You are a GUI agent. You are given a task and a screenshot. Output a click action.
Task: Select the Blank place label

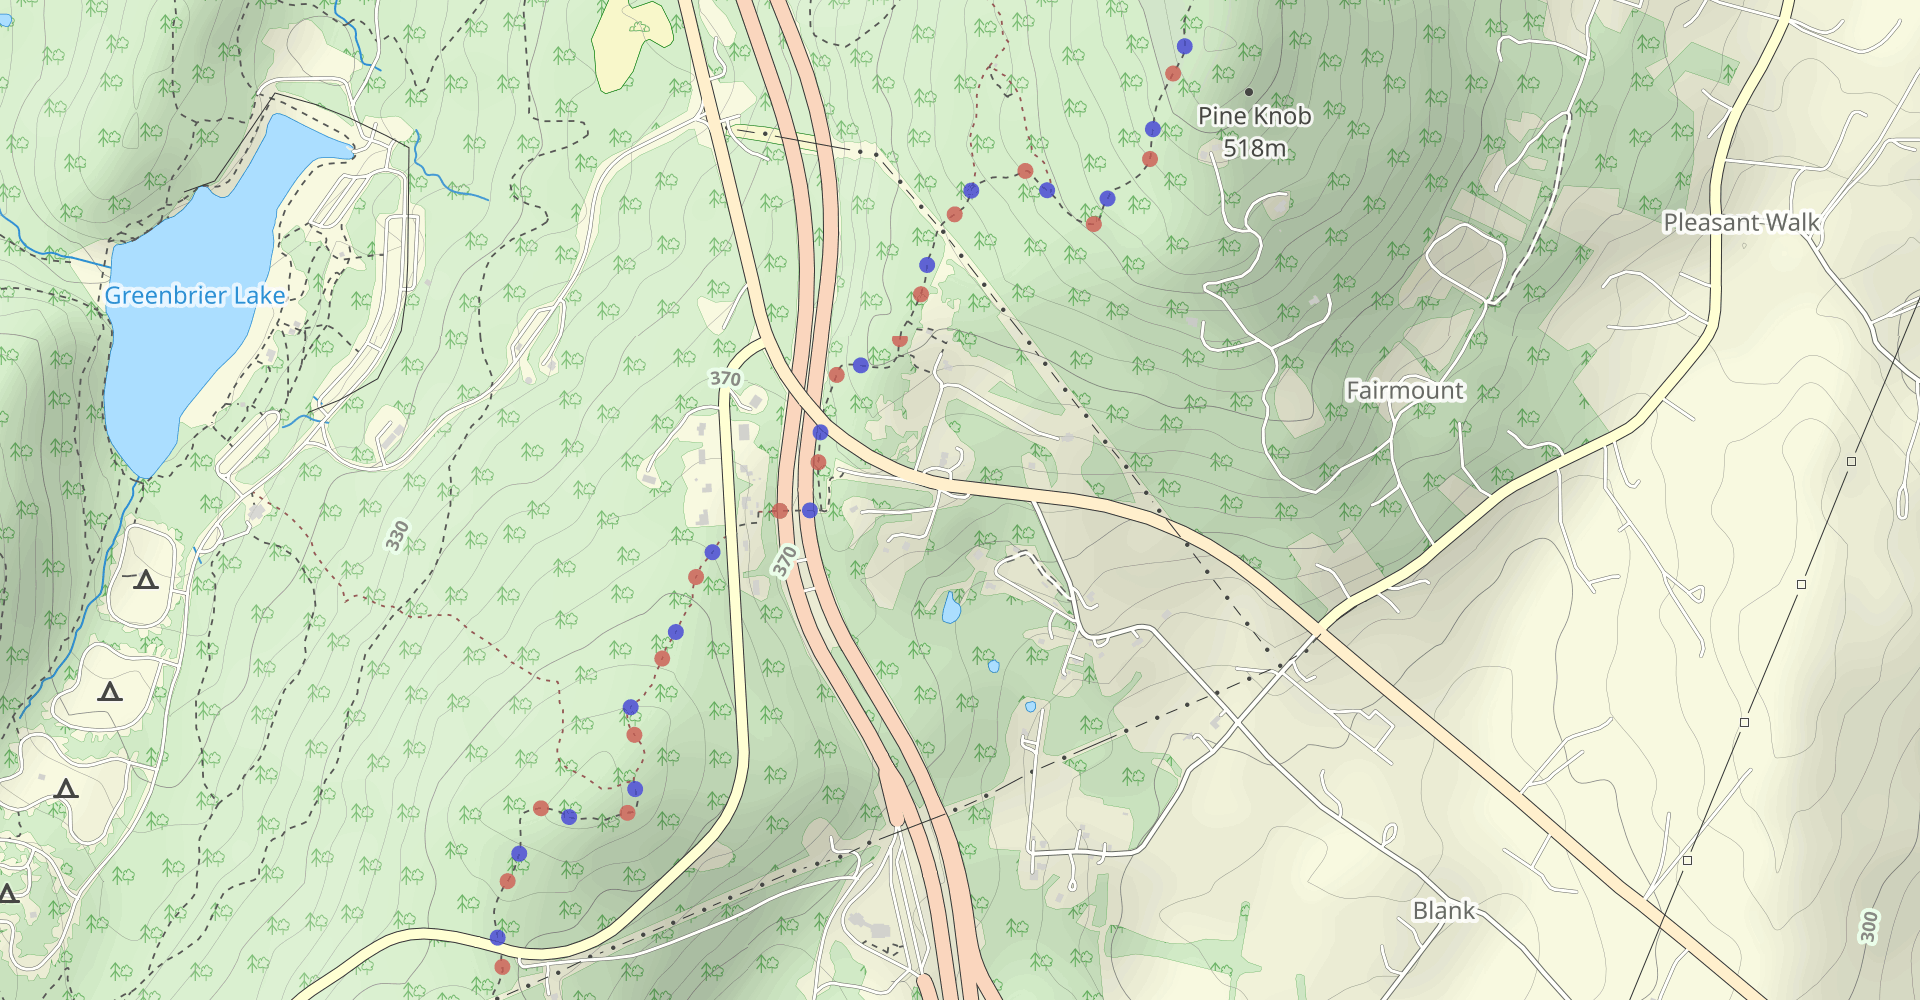(1443, 910)
